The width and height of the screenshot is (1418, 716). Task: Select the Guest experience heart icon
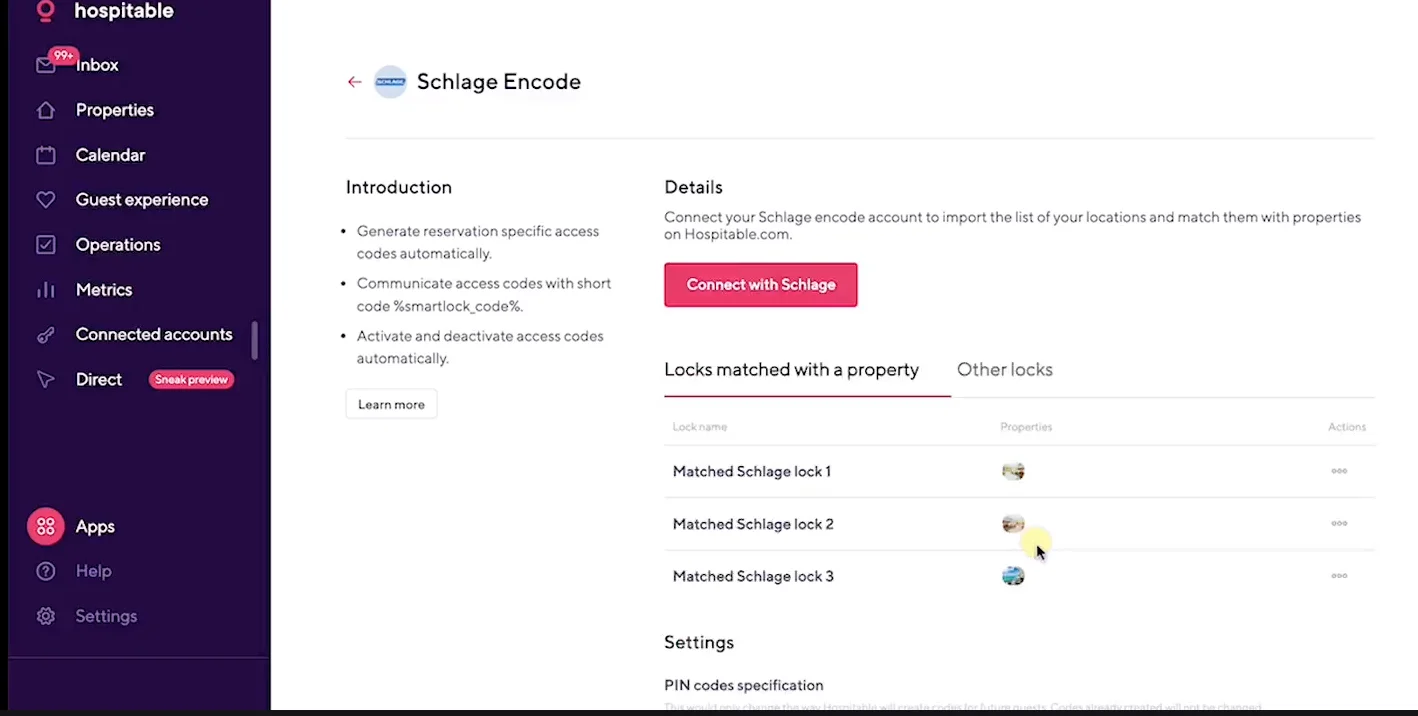click(x=46, y=200)
